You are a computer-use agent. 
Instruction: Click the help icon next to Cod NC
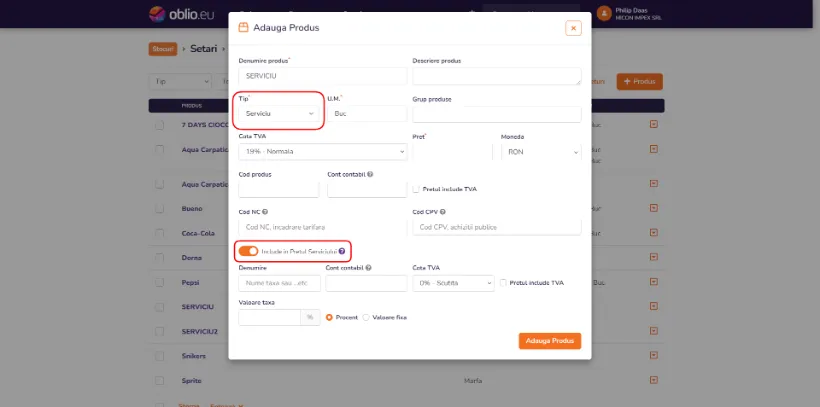265,212
